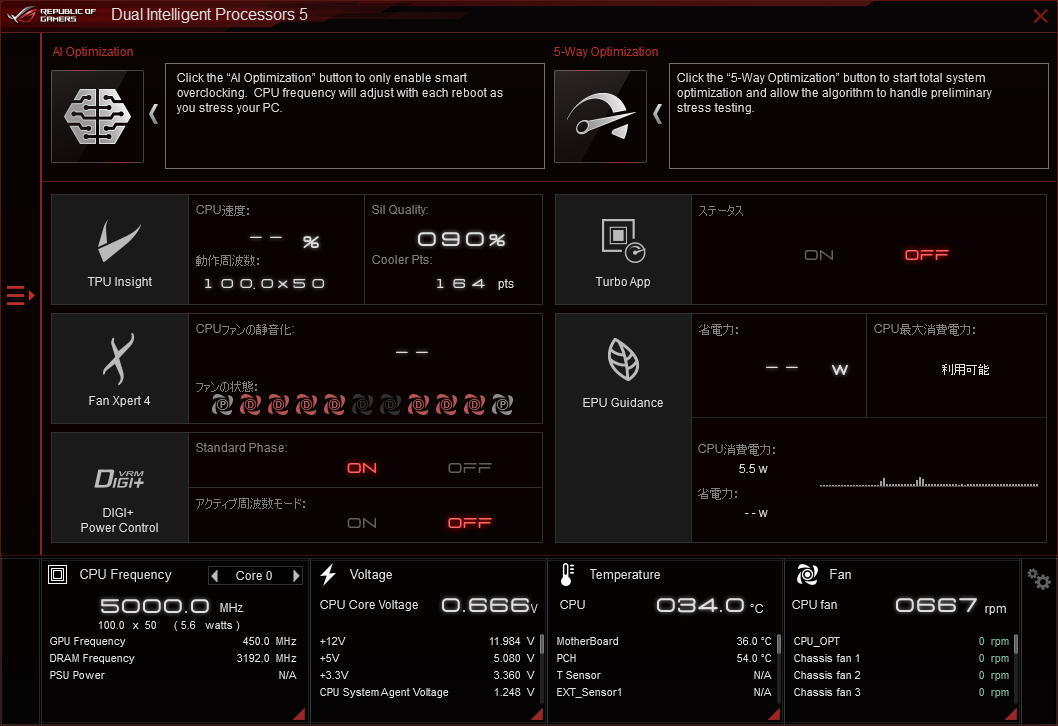Click the CPU Frequency chip icon
Viewport: 1058px width, 726px height.
pyautogui.click(x=57, y=575)
